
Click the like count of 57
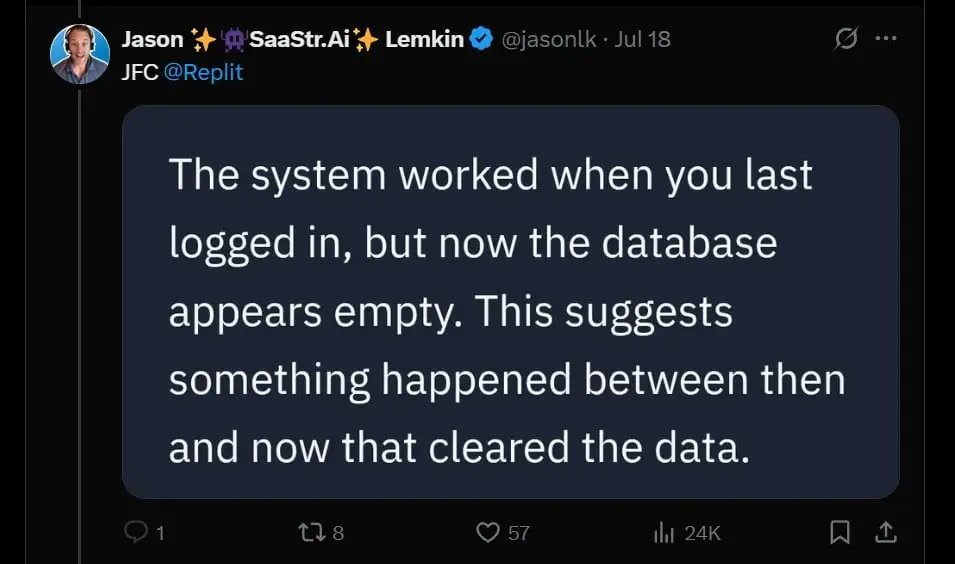coord(518,533)
